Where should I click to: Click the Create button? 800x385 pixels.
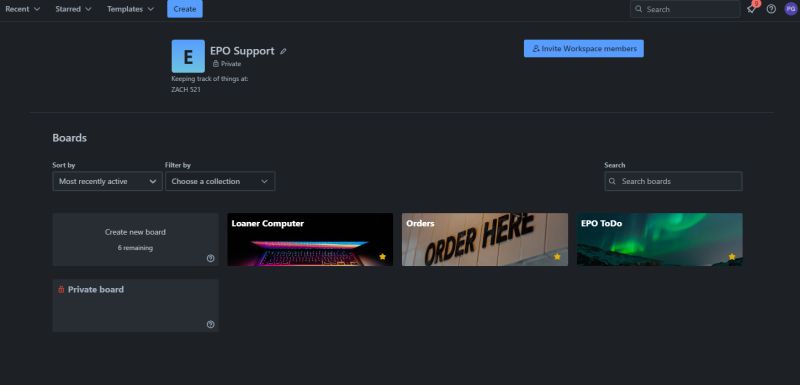coord(185,9)
